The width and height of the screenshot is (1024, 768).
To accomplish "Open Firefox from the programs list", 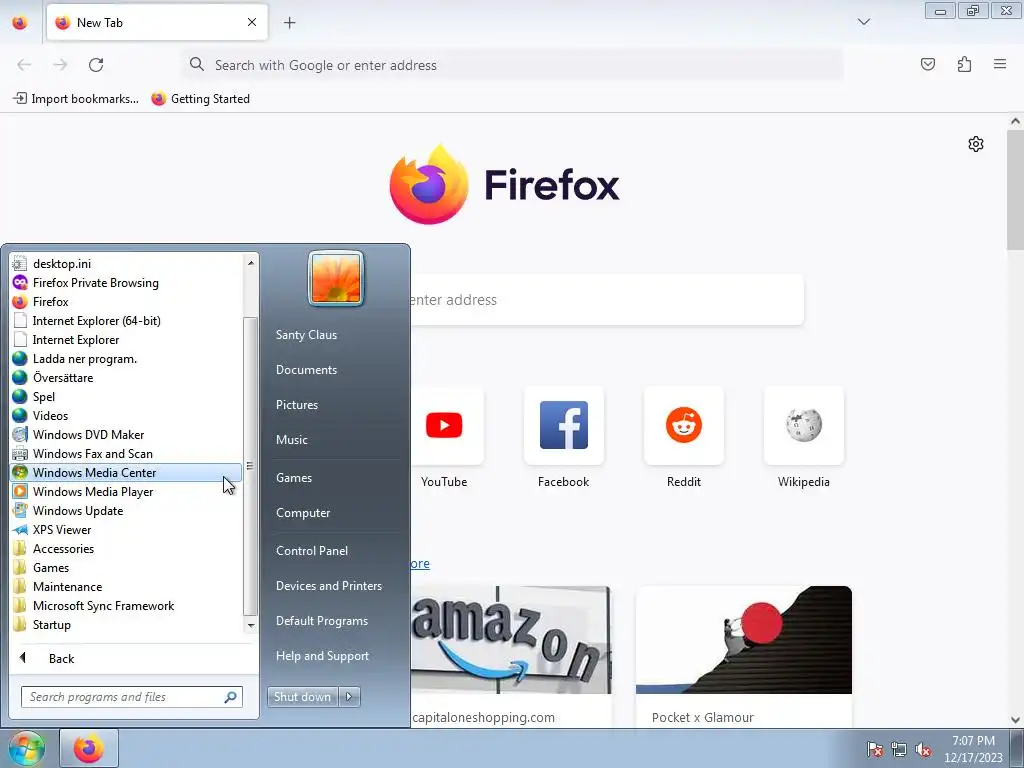I will [125, 302].
